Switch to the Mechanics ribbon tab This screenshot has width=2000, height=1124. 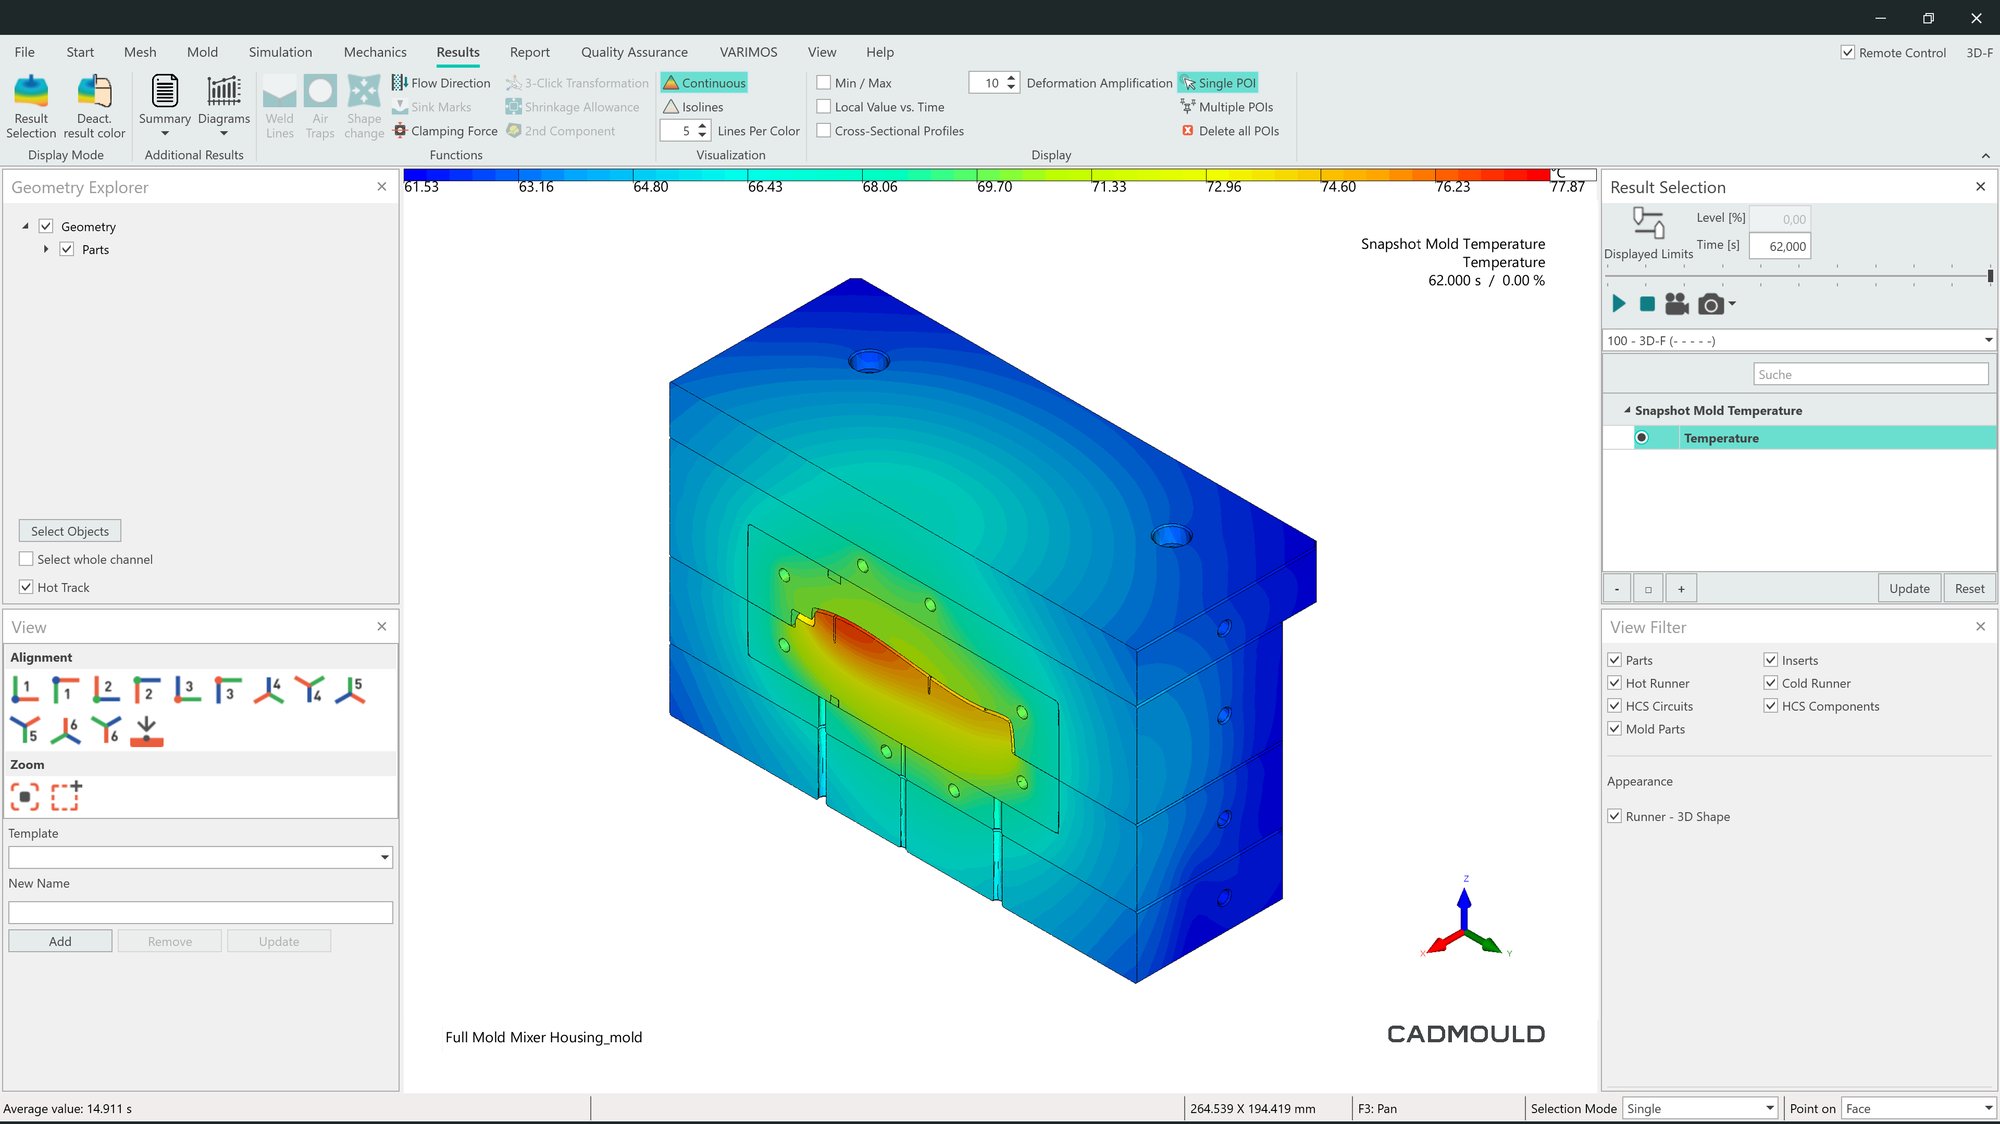click(375, 52)
